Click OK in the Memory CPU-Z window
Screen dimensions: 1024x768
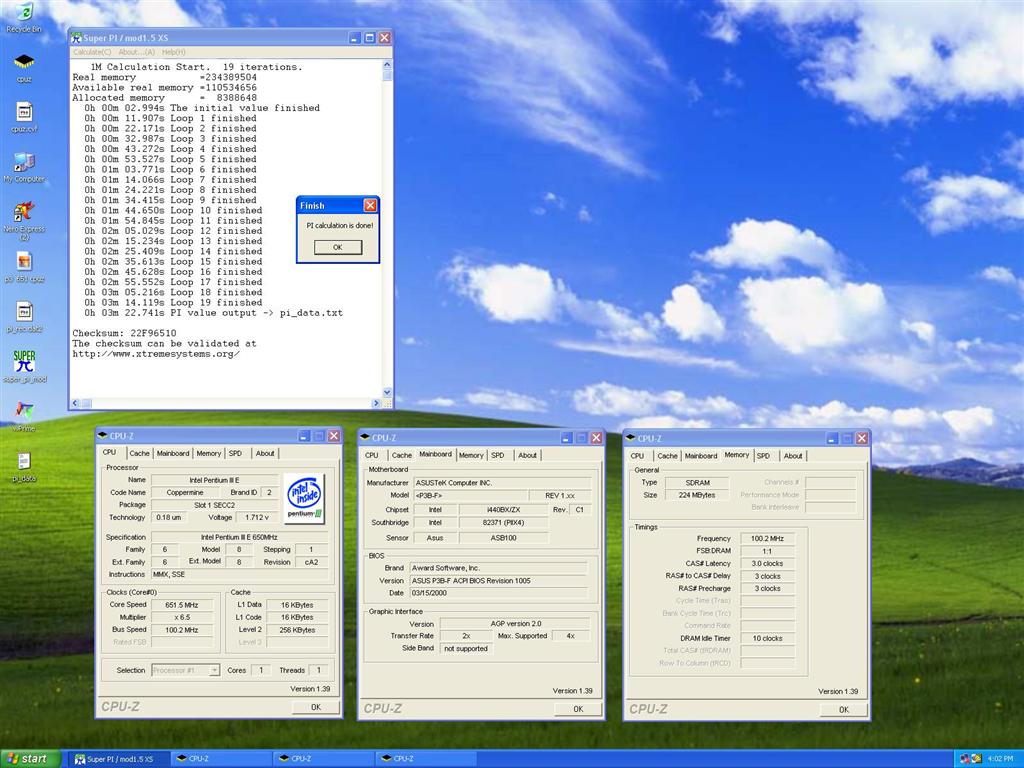click(844, 710)
